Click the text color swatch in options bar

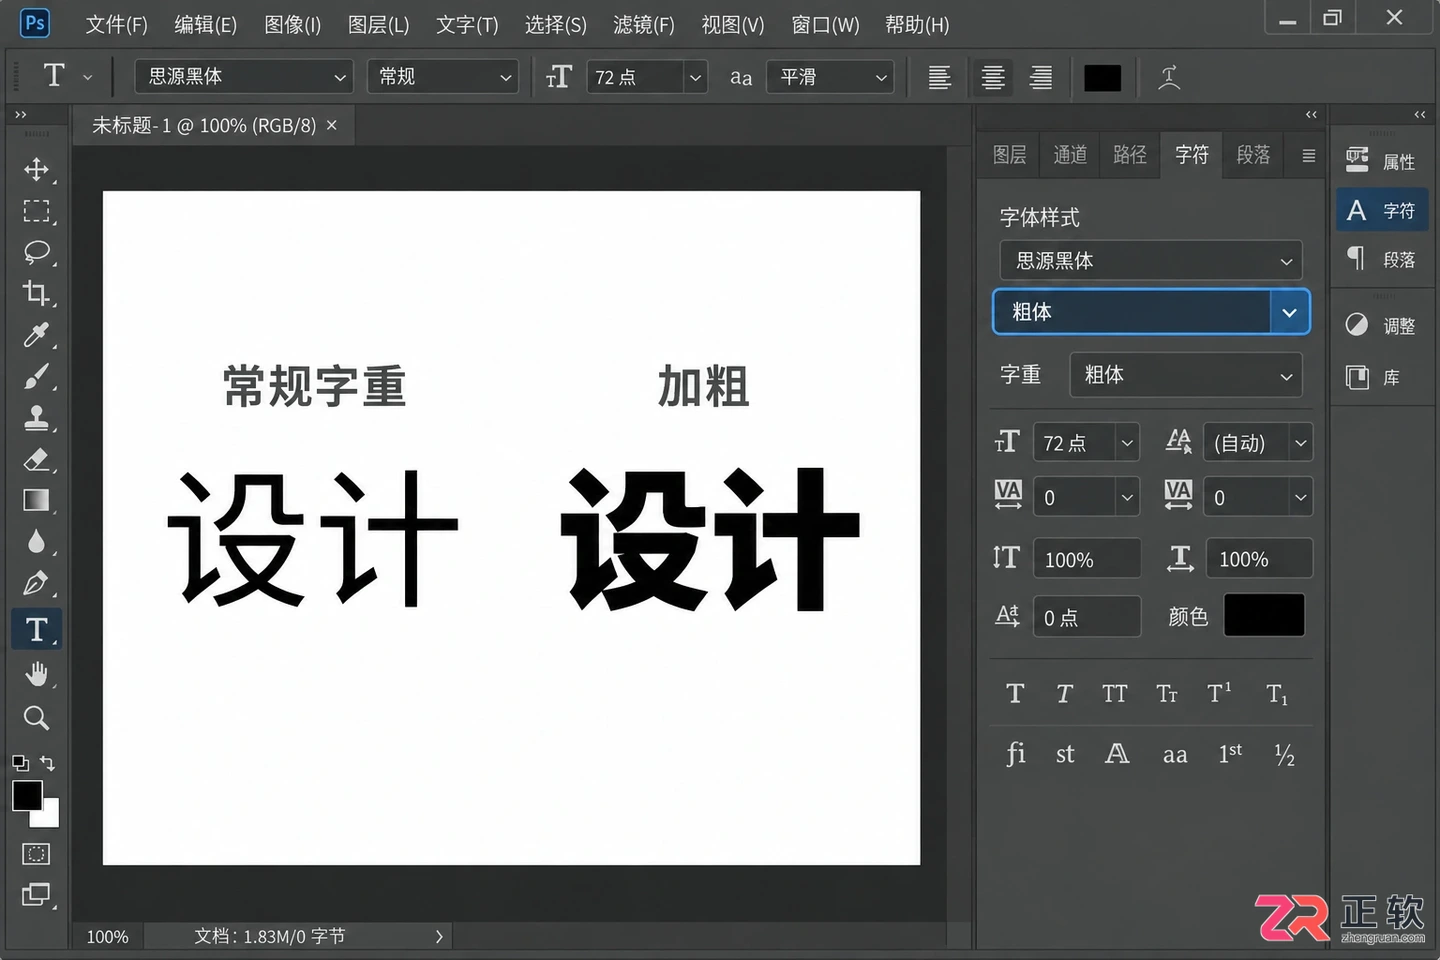(x=1102, y=78)
